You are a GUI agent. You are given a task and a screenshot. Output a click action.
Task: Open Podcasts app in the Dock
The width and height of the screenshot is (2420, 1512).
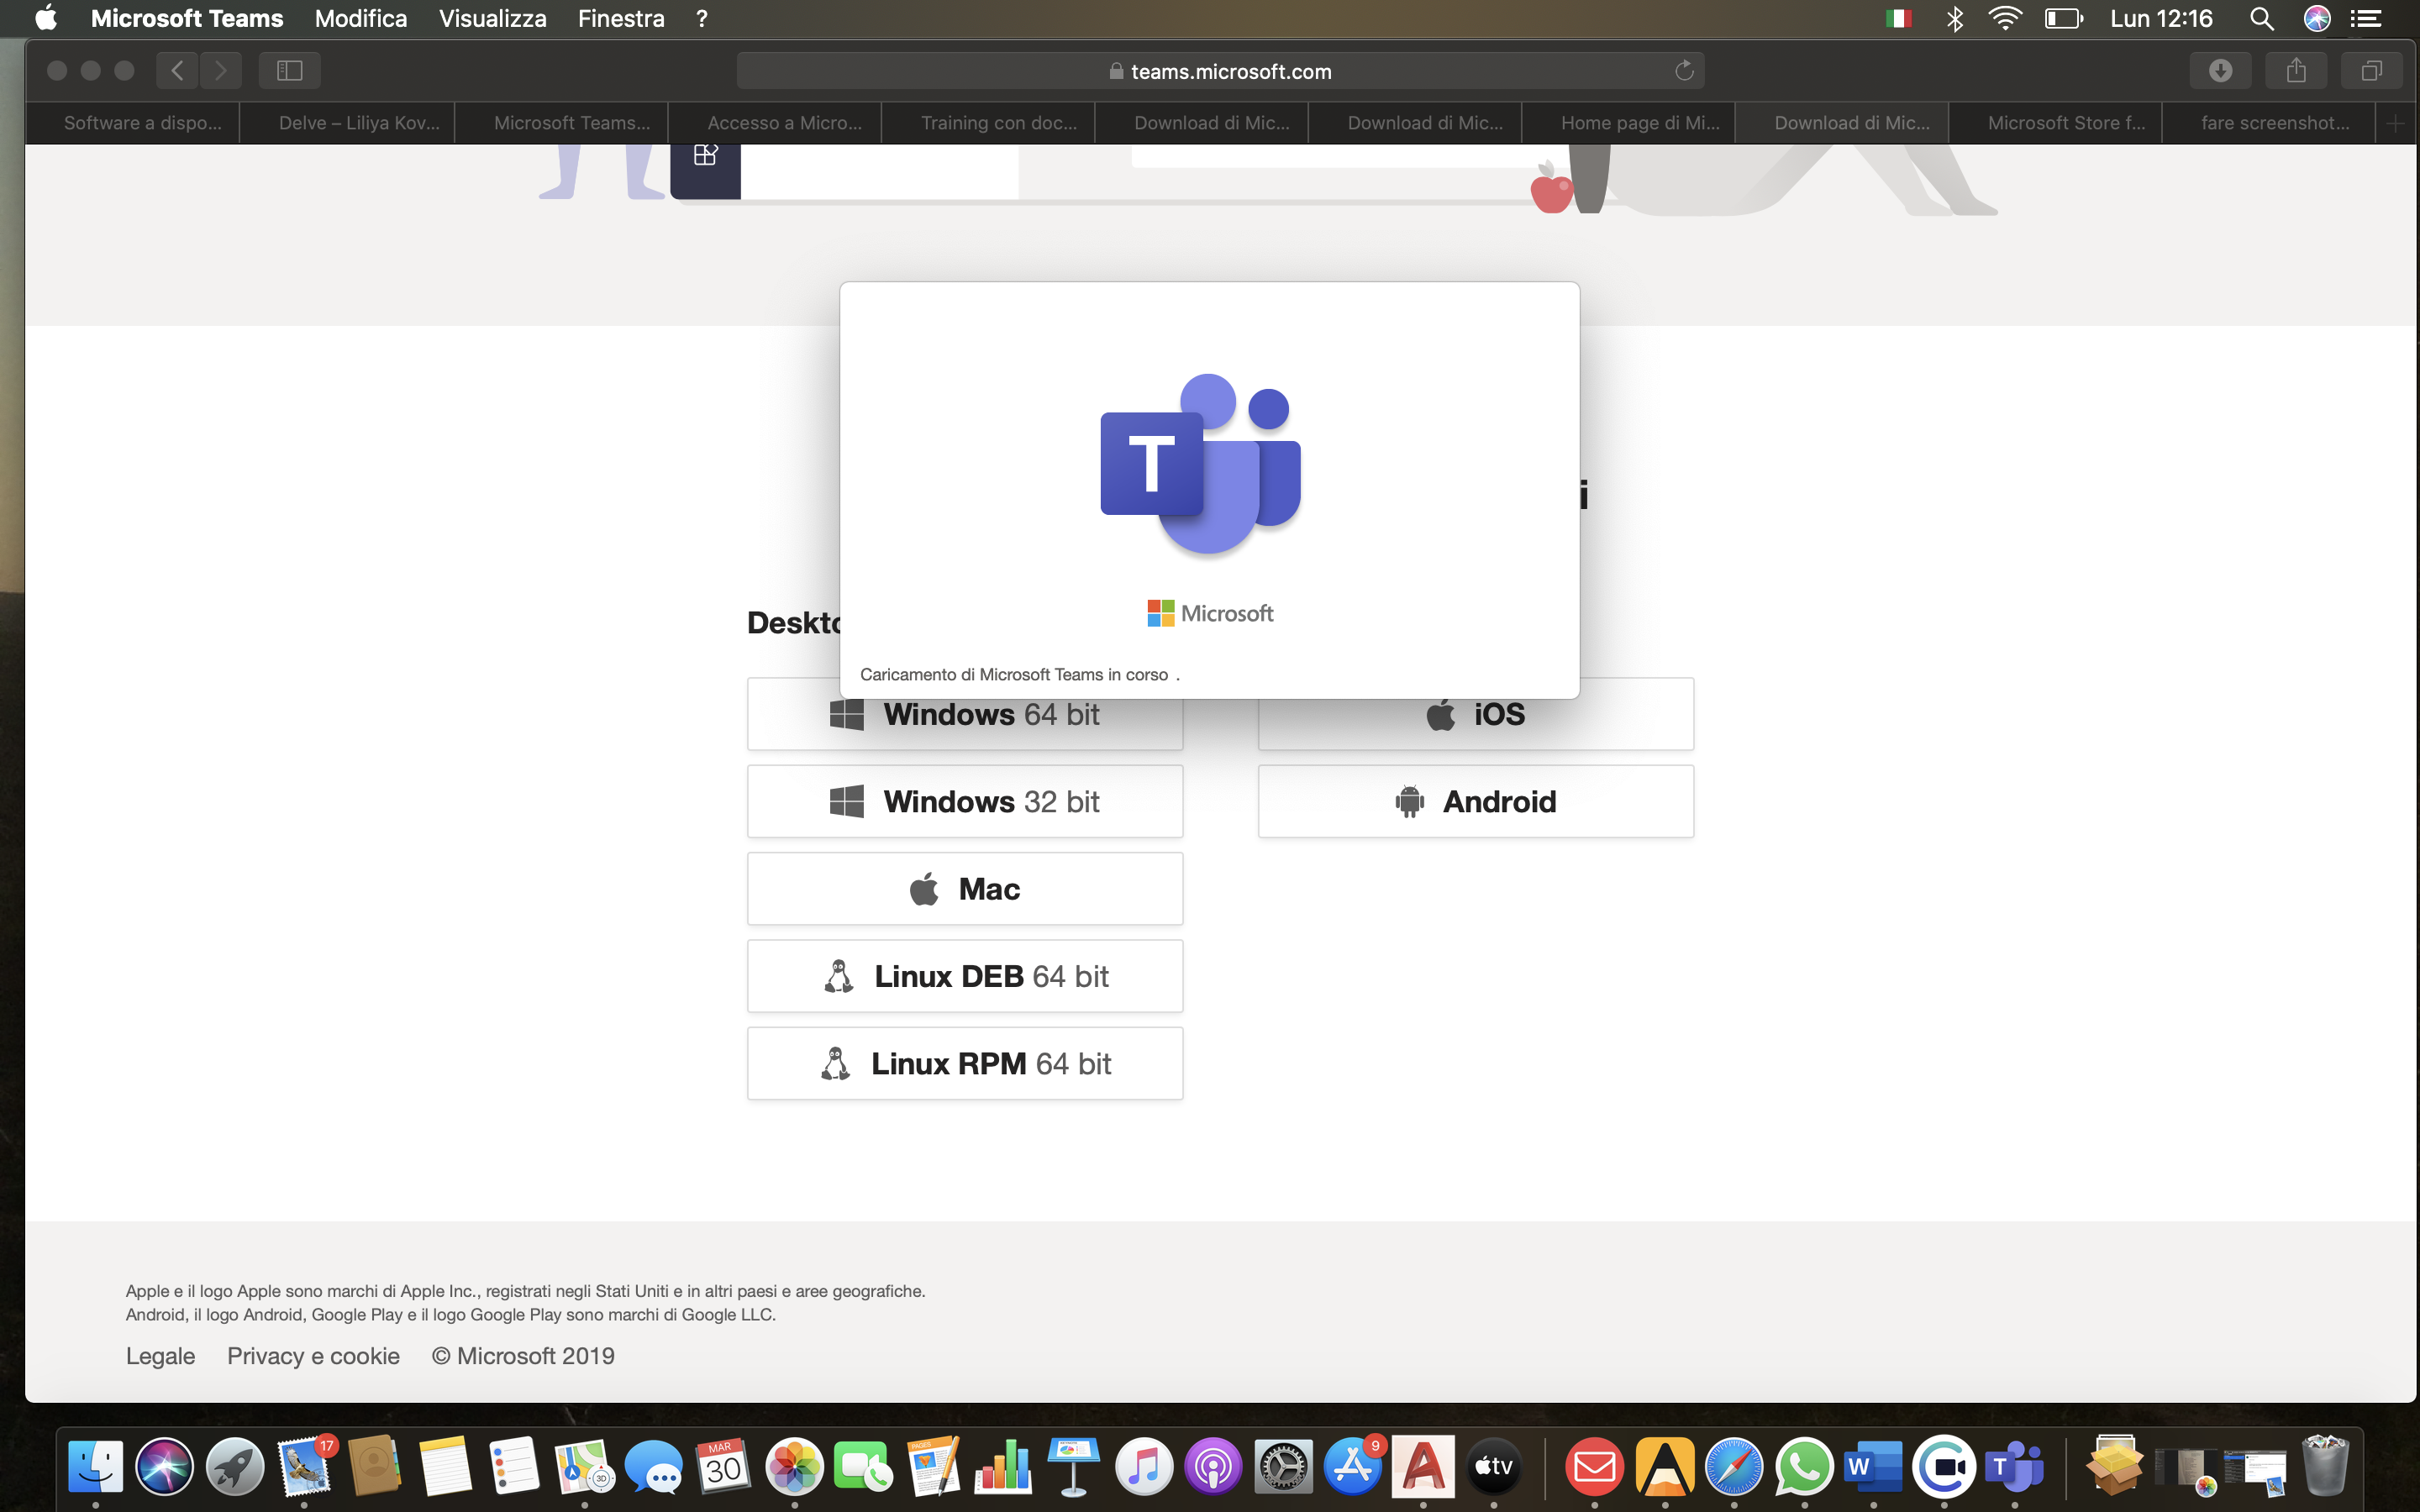pyautogui.click(x=1213, y=1467)
